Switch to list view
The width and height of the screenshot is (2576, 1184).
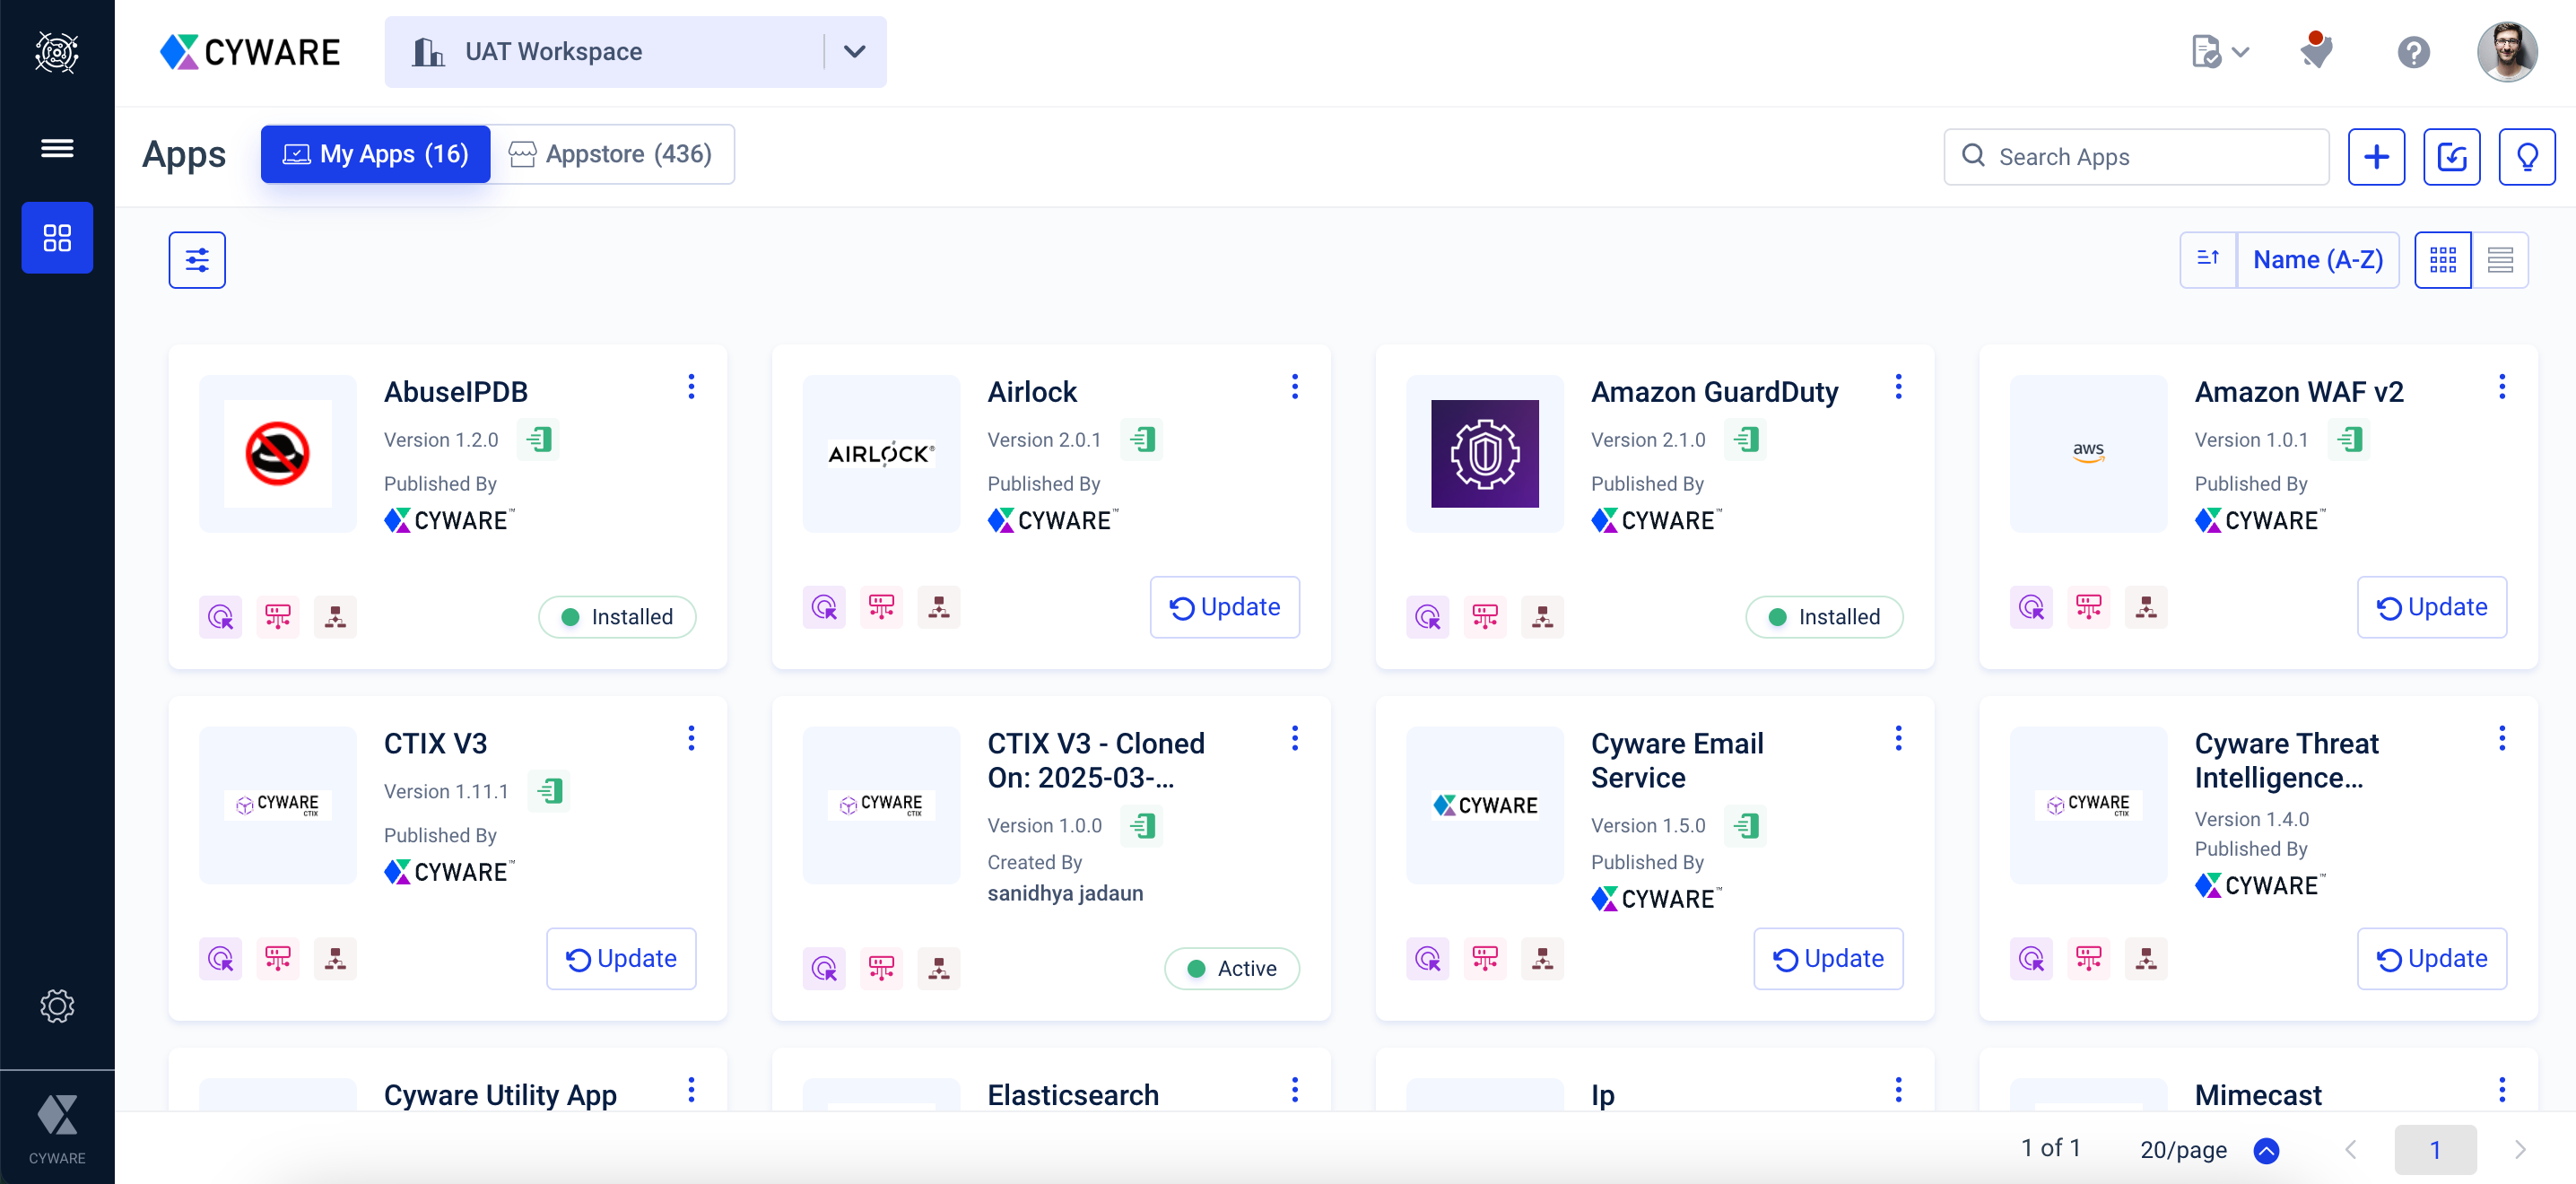[2500, 260]
